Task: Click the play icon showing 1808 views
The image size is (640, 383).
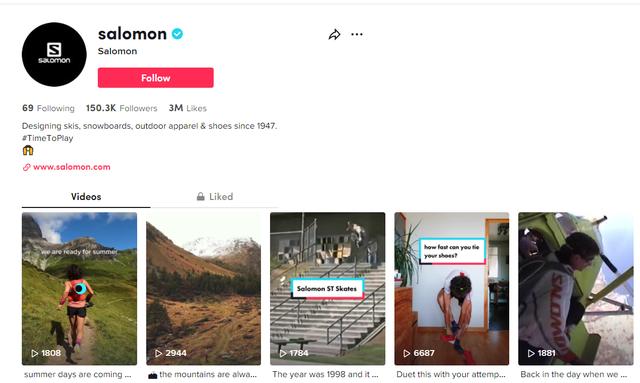Action: (35, 353)
